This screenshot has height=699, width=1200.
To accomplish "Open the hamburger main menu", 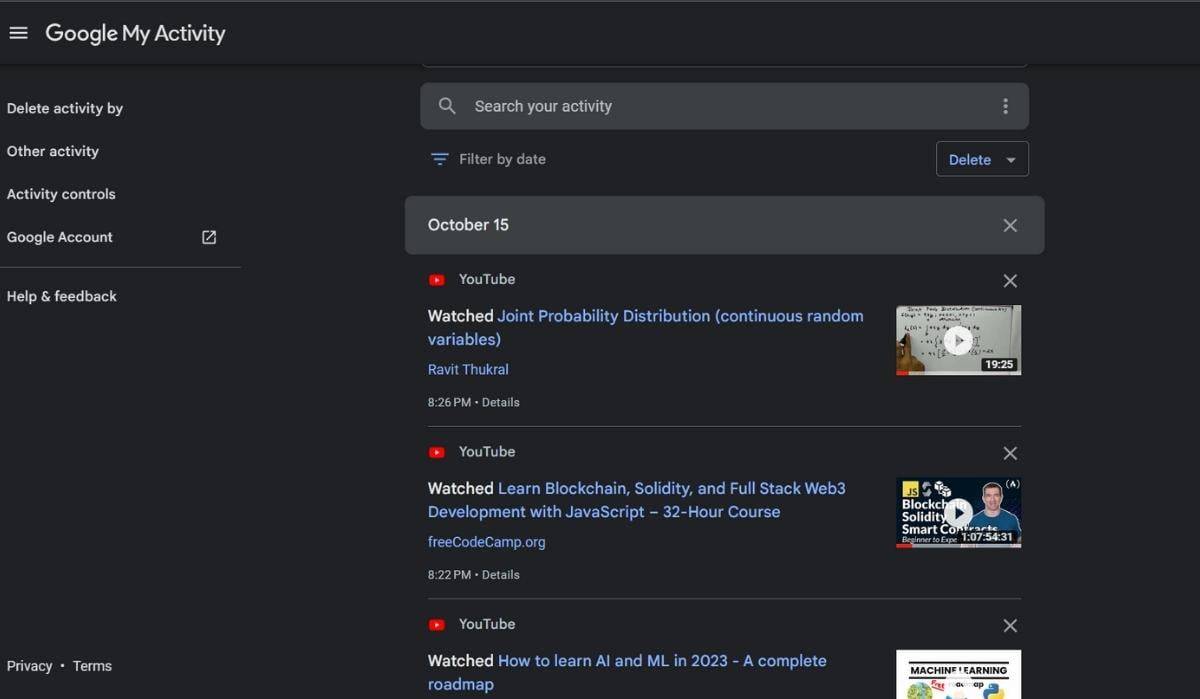I will 18,33.
